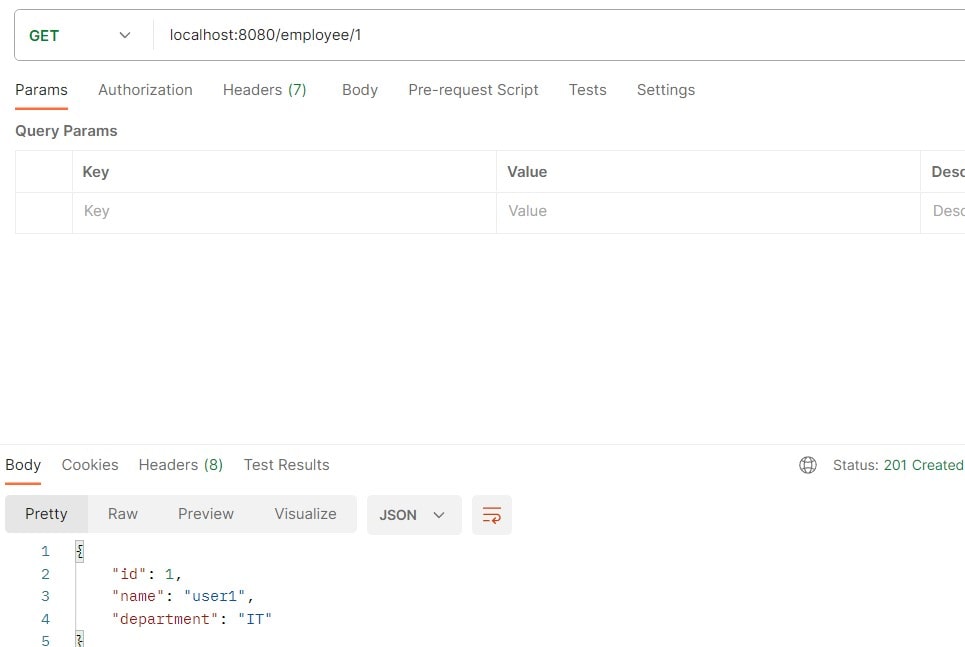965x647 pixels.
Task: Open the request Headers (7) tab
Action: click(x=264, y=90)
